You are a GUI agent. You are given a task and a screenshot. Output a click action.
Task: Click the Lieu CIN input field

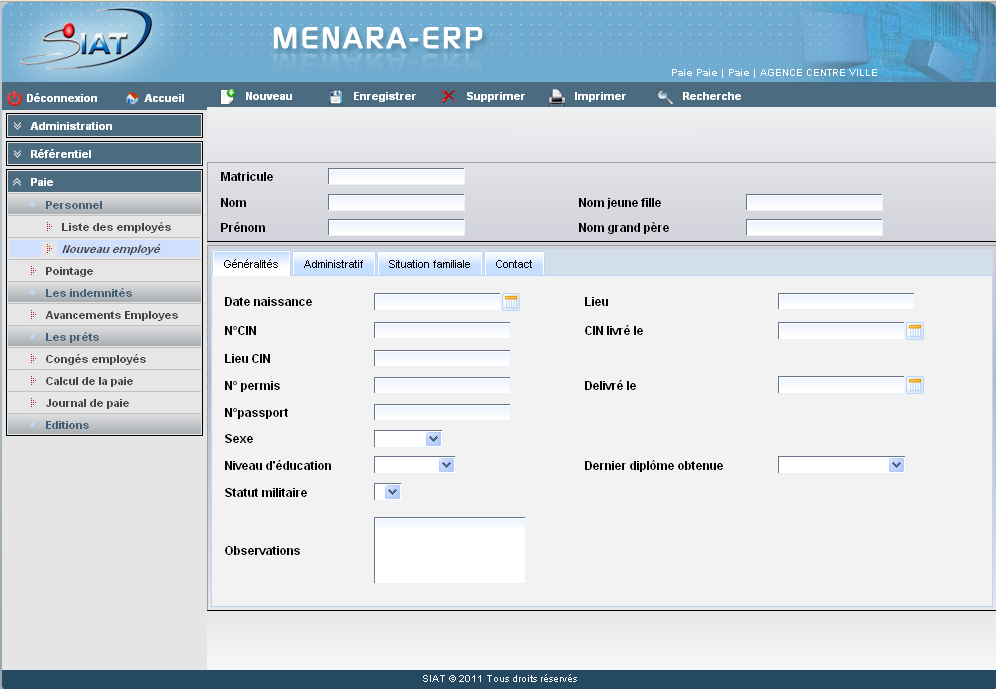pos(442,358)
